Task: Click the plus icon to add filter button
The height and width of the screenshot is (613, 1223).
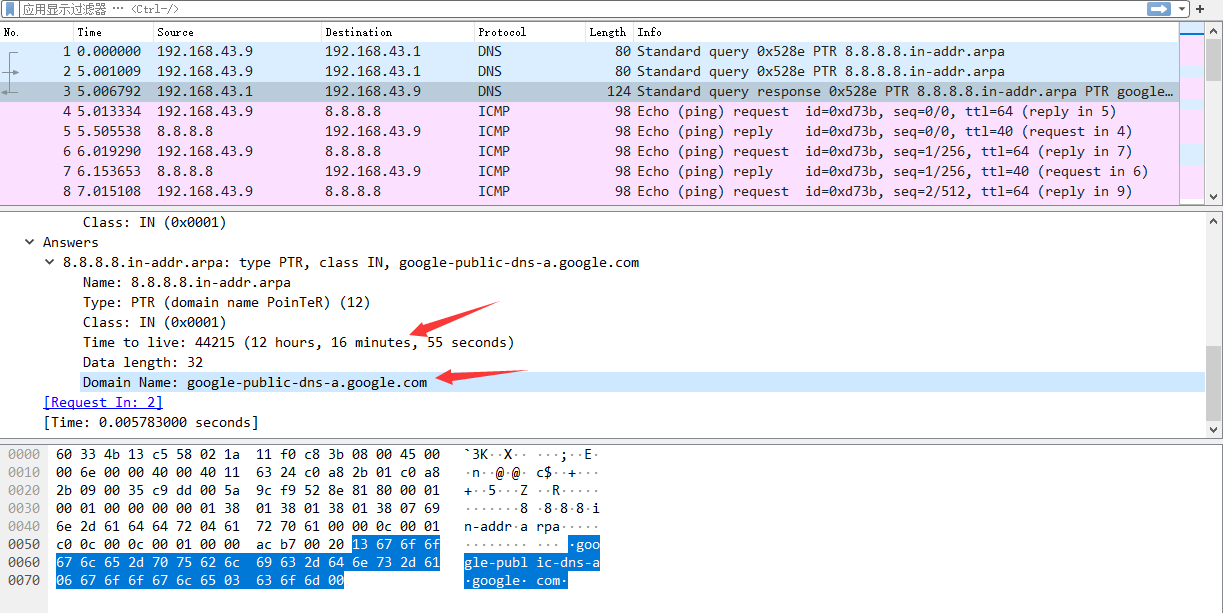Action: tap(1200, 9)
